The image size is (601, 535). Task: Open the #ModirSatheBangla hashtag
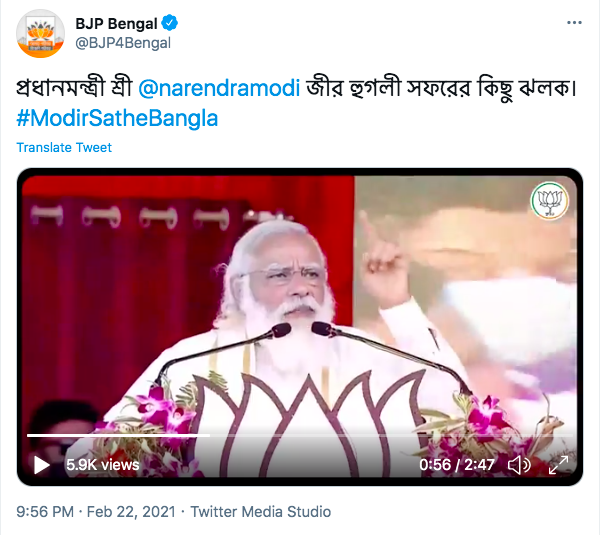[x=117, y=118]
